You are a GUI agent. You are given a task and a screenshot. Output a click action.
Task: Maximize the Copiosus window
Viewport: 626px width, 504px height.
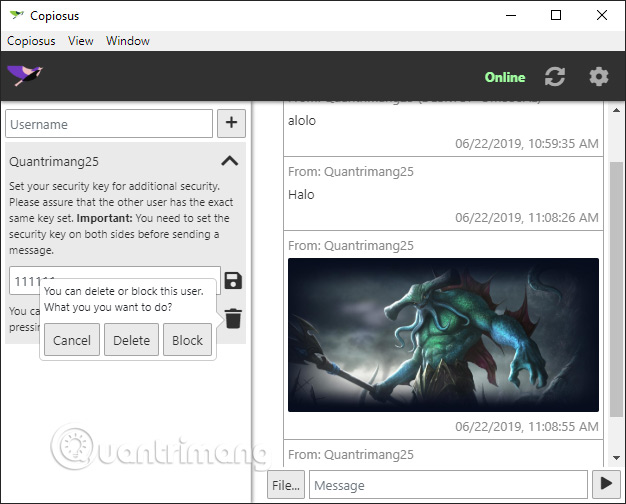pos(556,15)
